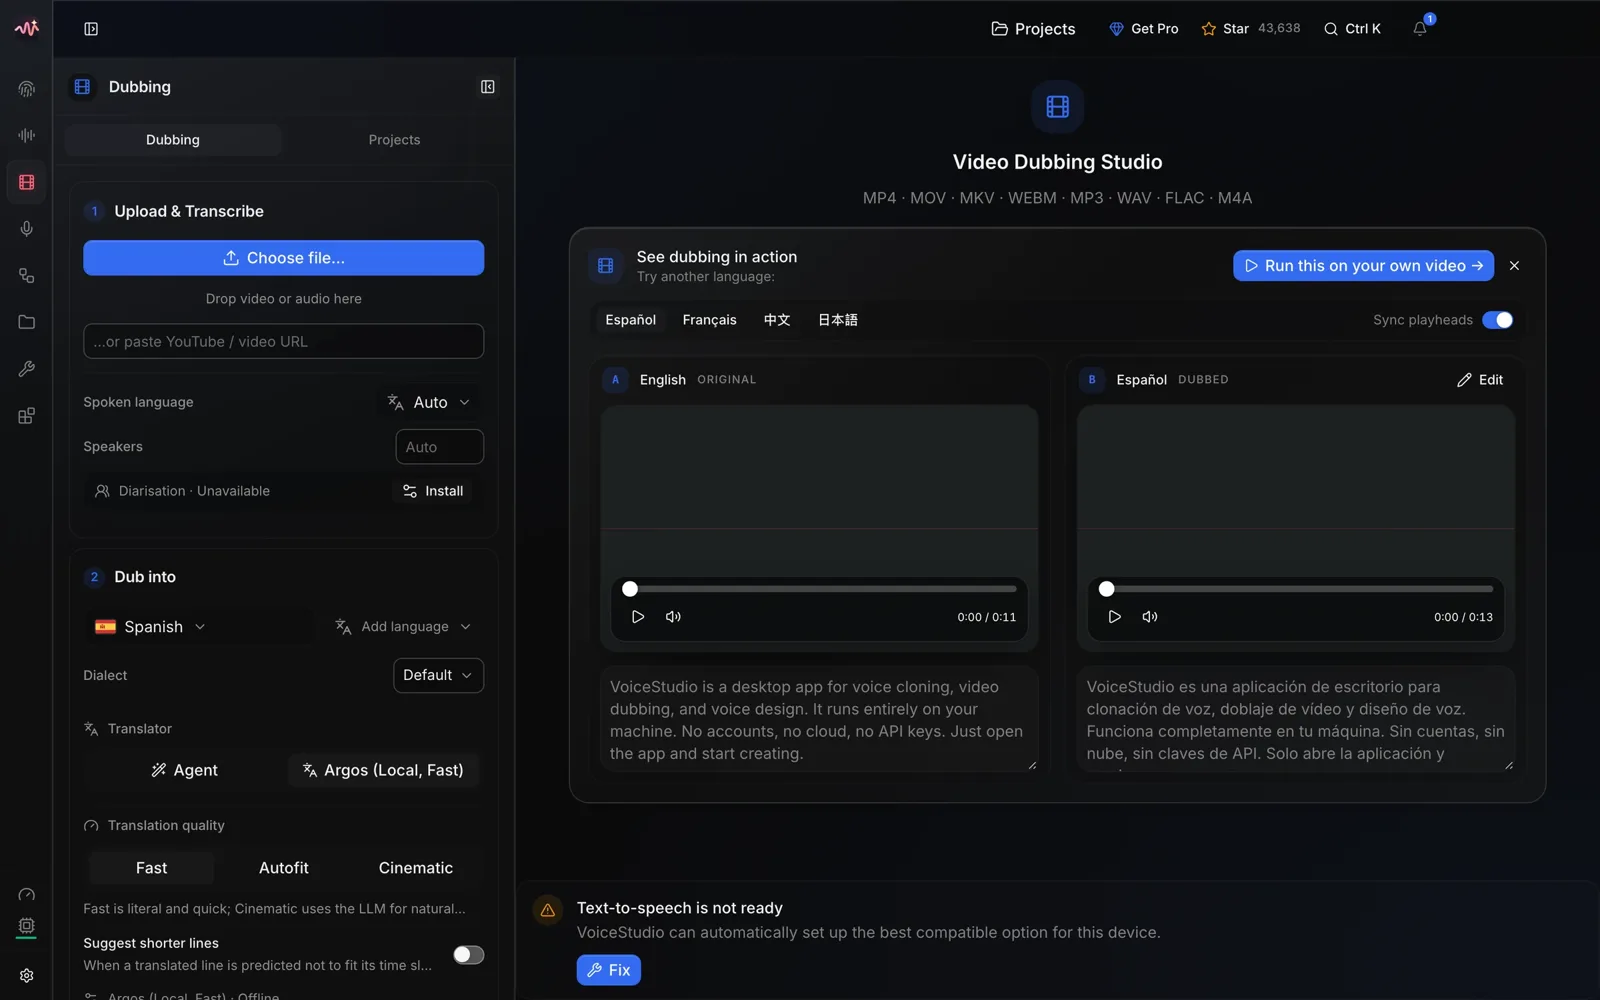This screenshot has width=1600, height=1000.
Task: Open the Dialect Default dropdown
Action: pos(438,675)
